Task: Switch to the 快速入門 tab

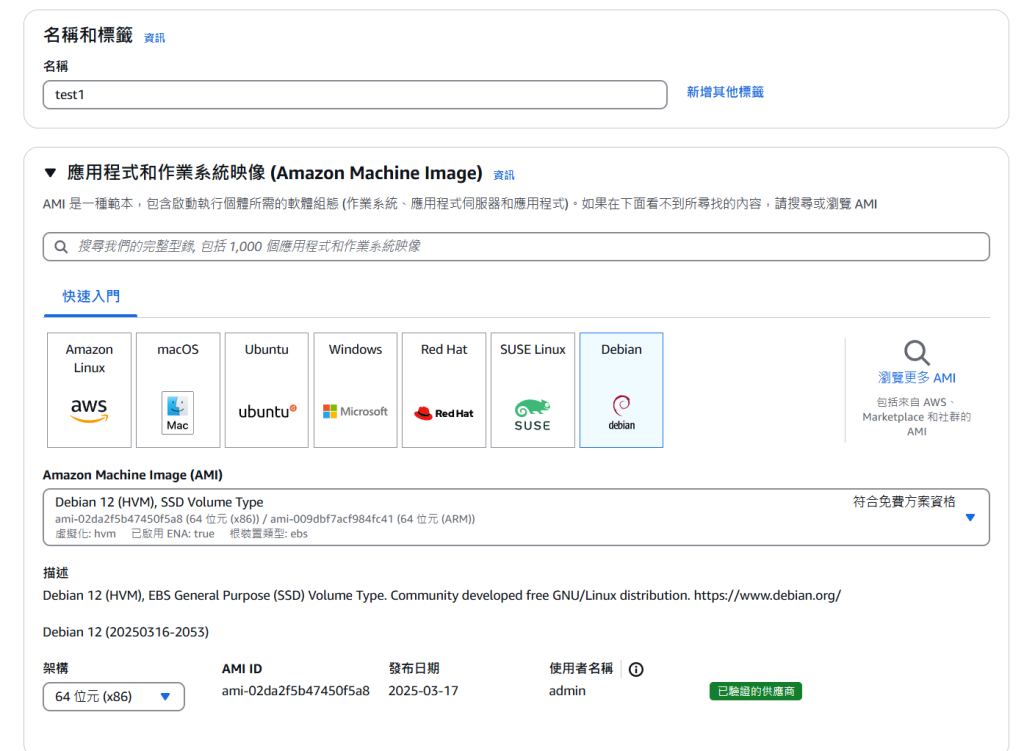Action: (x=91, y=296)
